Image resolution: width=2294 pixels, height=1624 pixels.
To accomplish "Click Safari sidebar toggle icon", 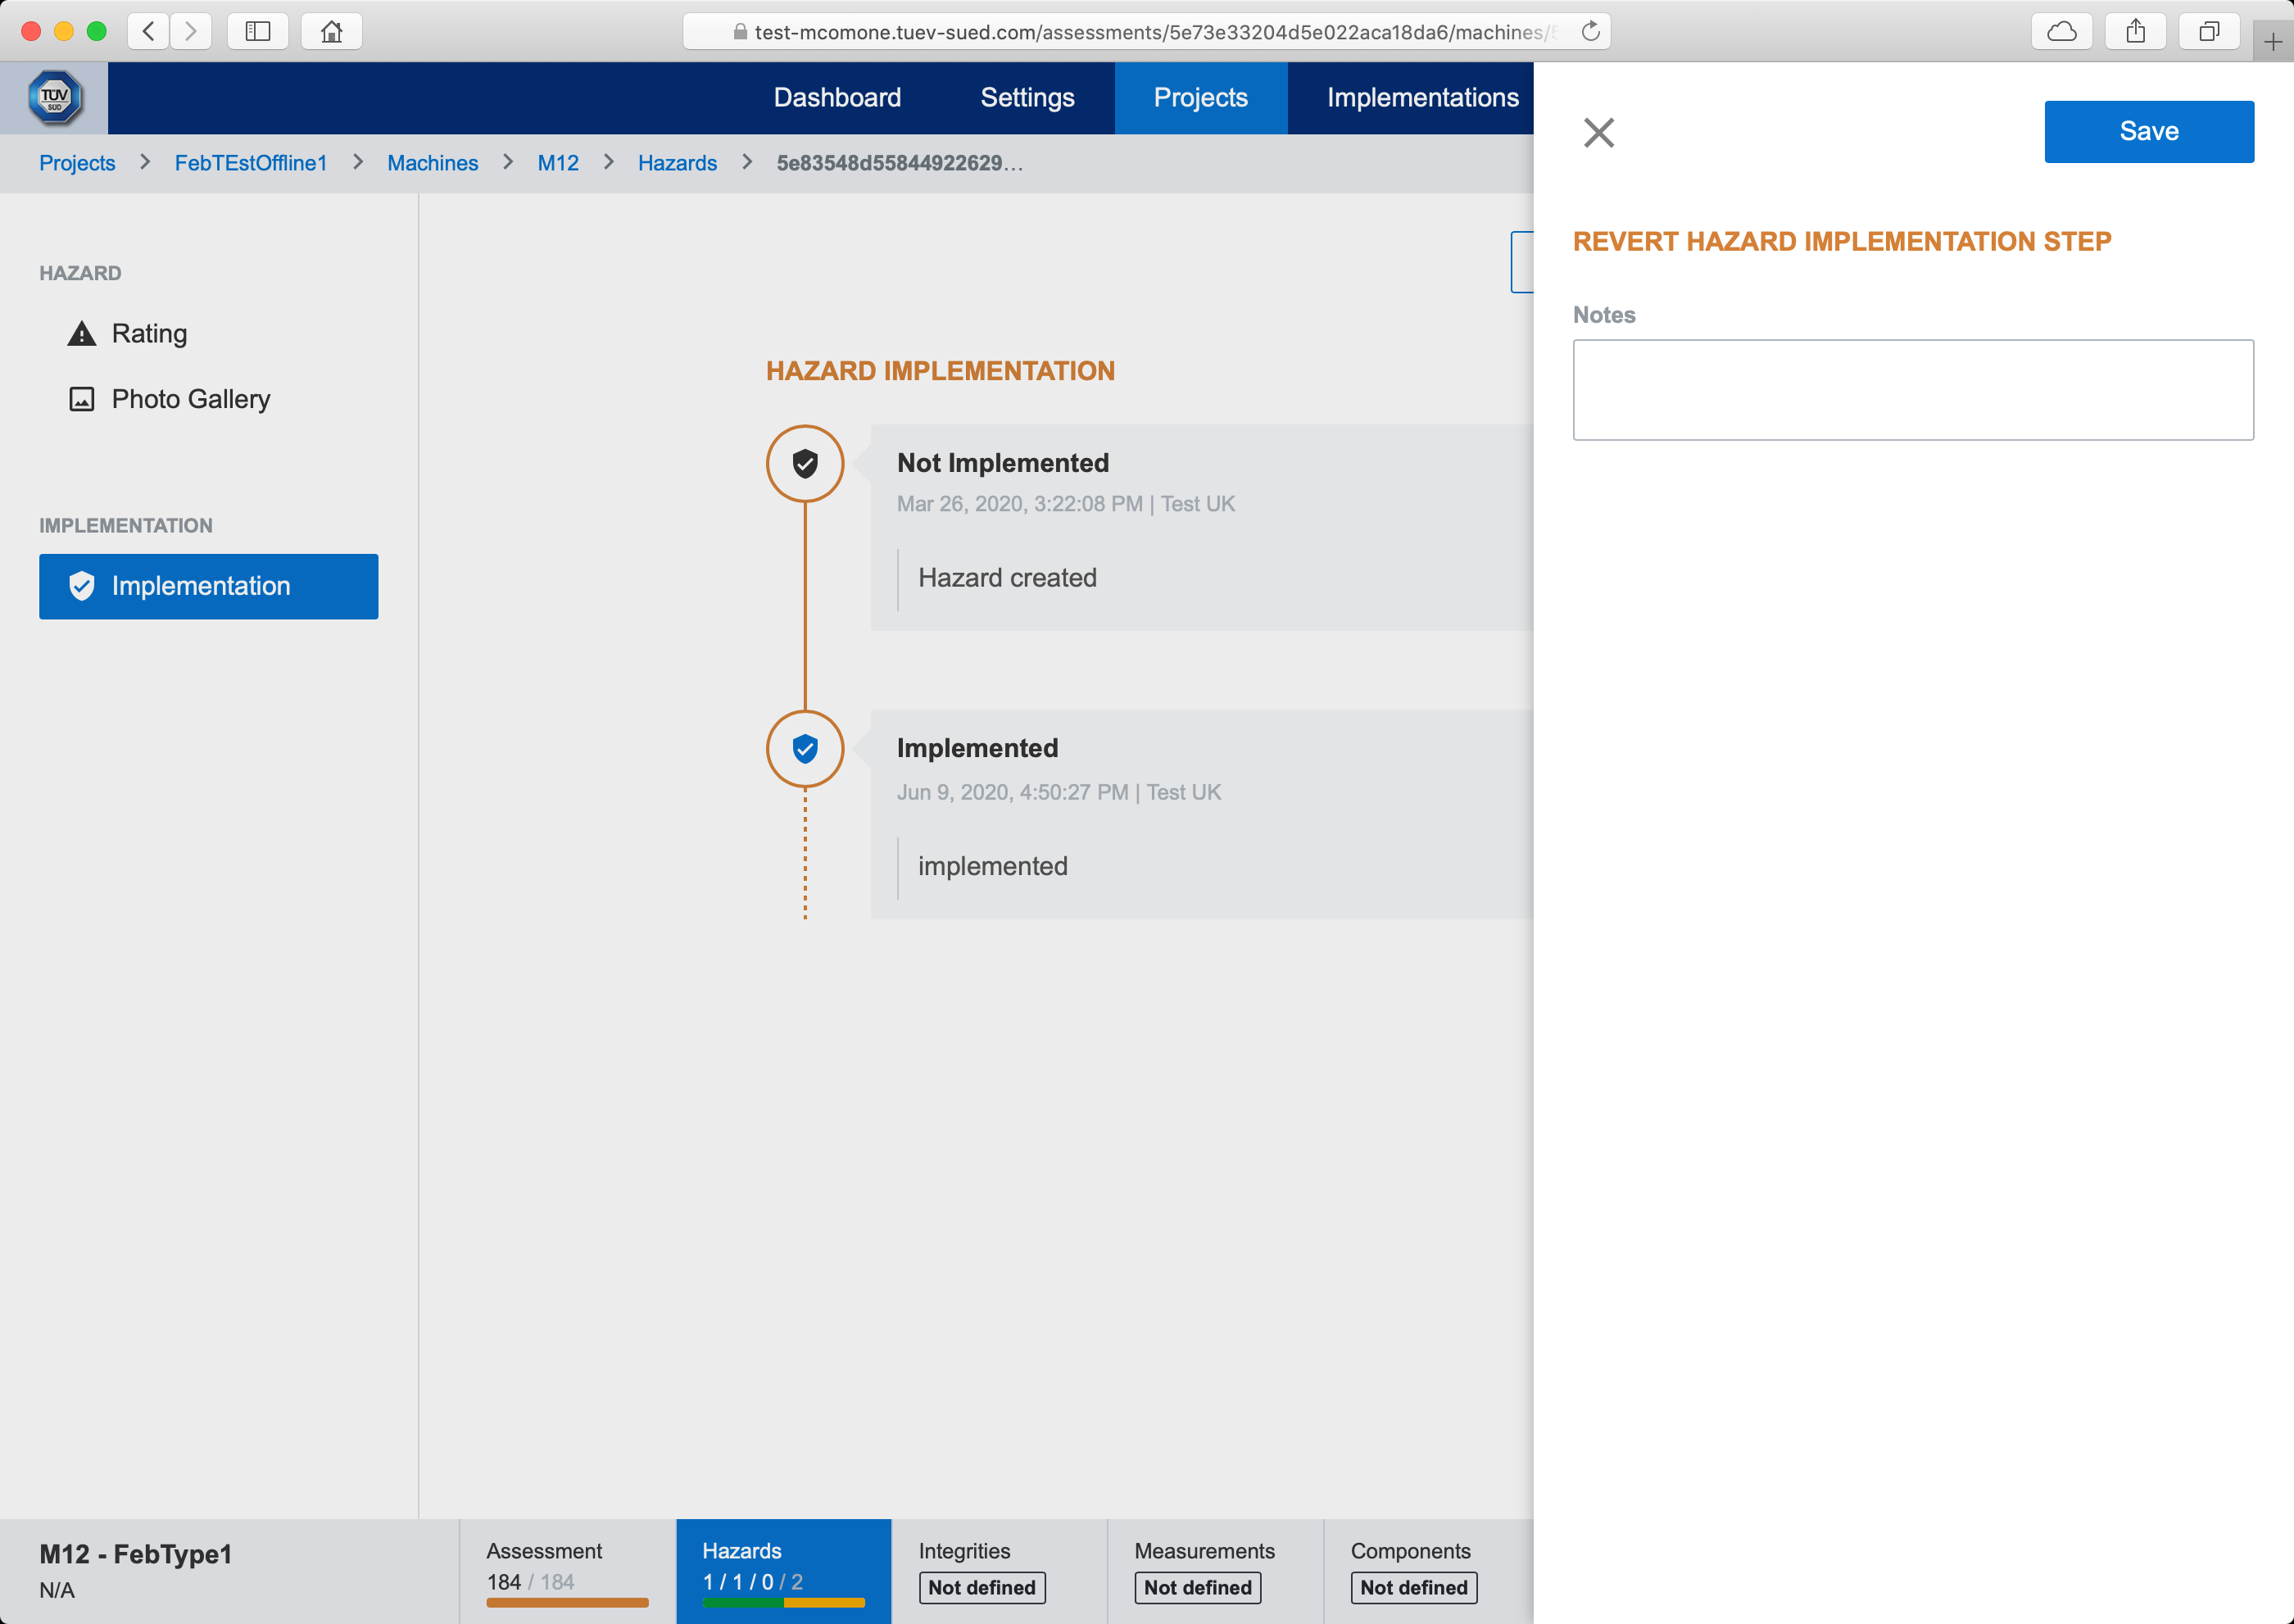I will tap(258, 32).
